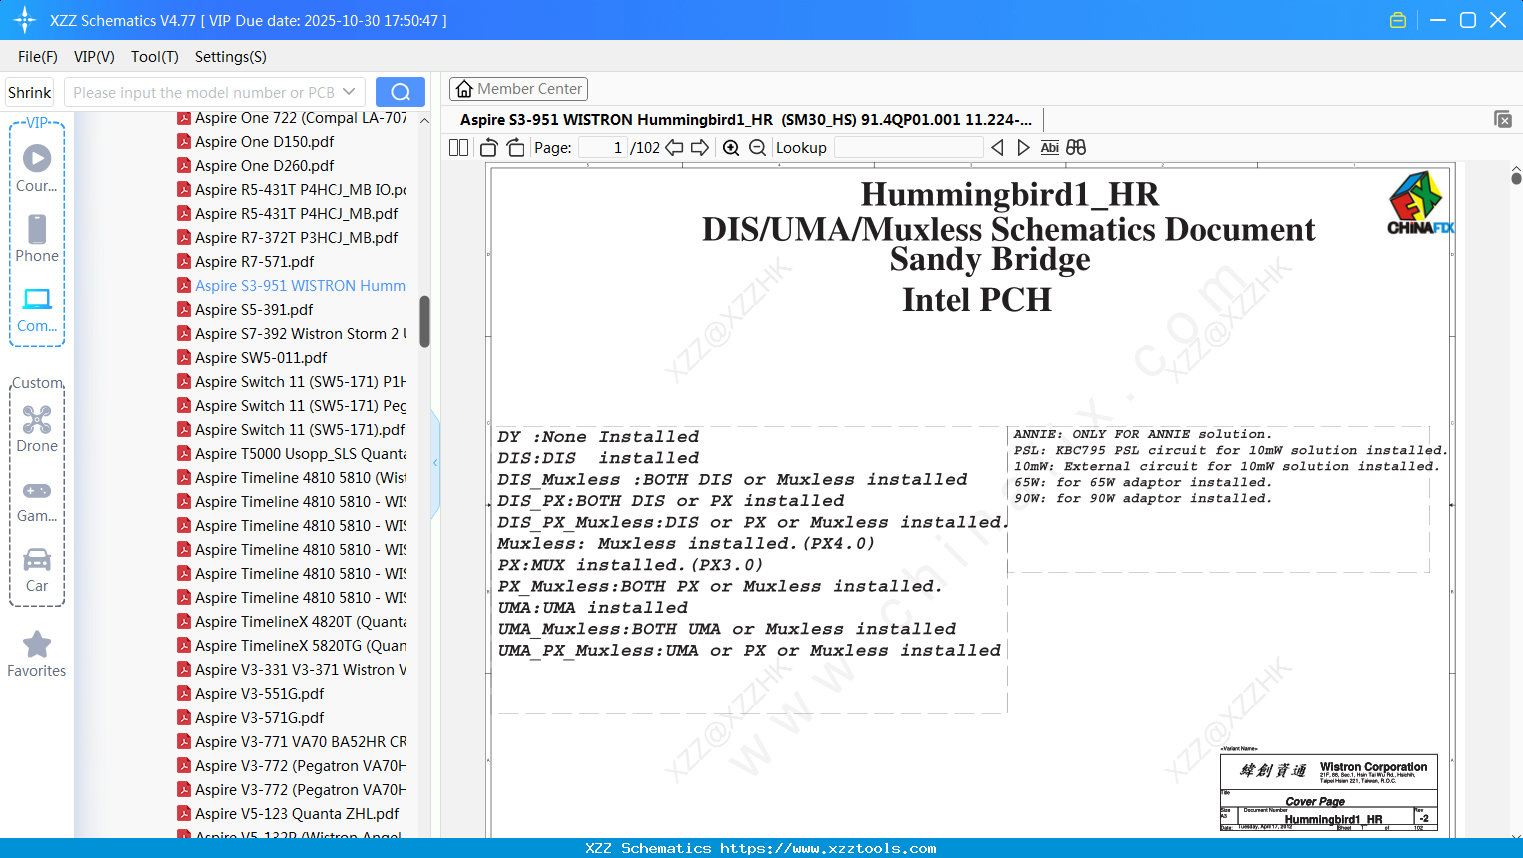Click the Shrink button
This screenshot has height=858, width=1523.
(30, 92)
